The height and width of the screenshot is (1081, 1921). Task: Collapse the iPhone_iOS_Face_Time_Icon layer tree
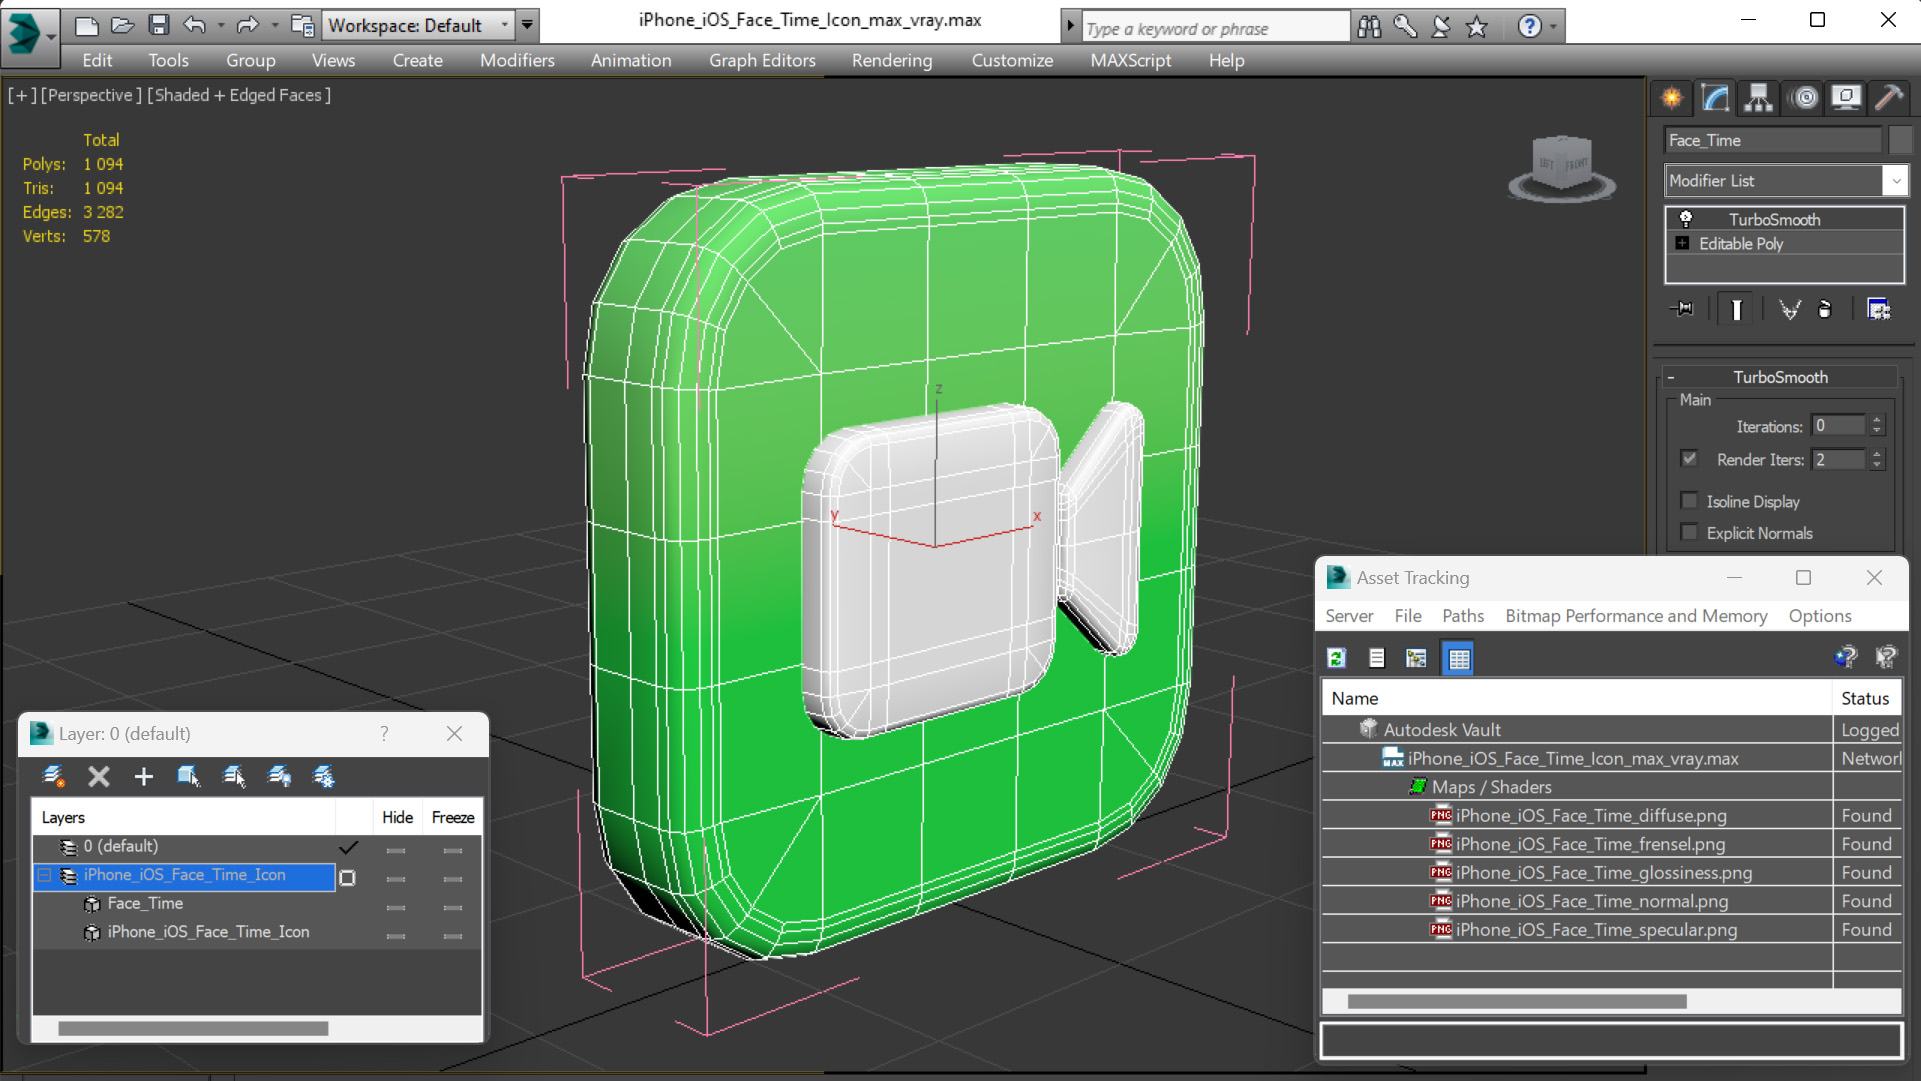(x=44, y=875)
